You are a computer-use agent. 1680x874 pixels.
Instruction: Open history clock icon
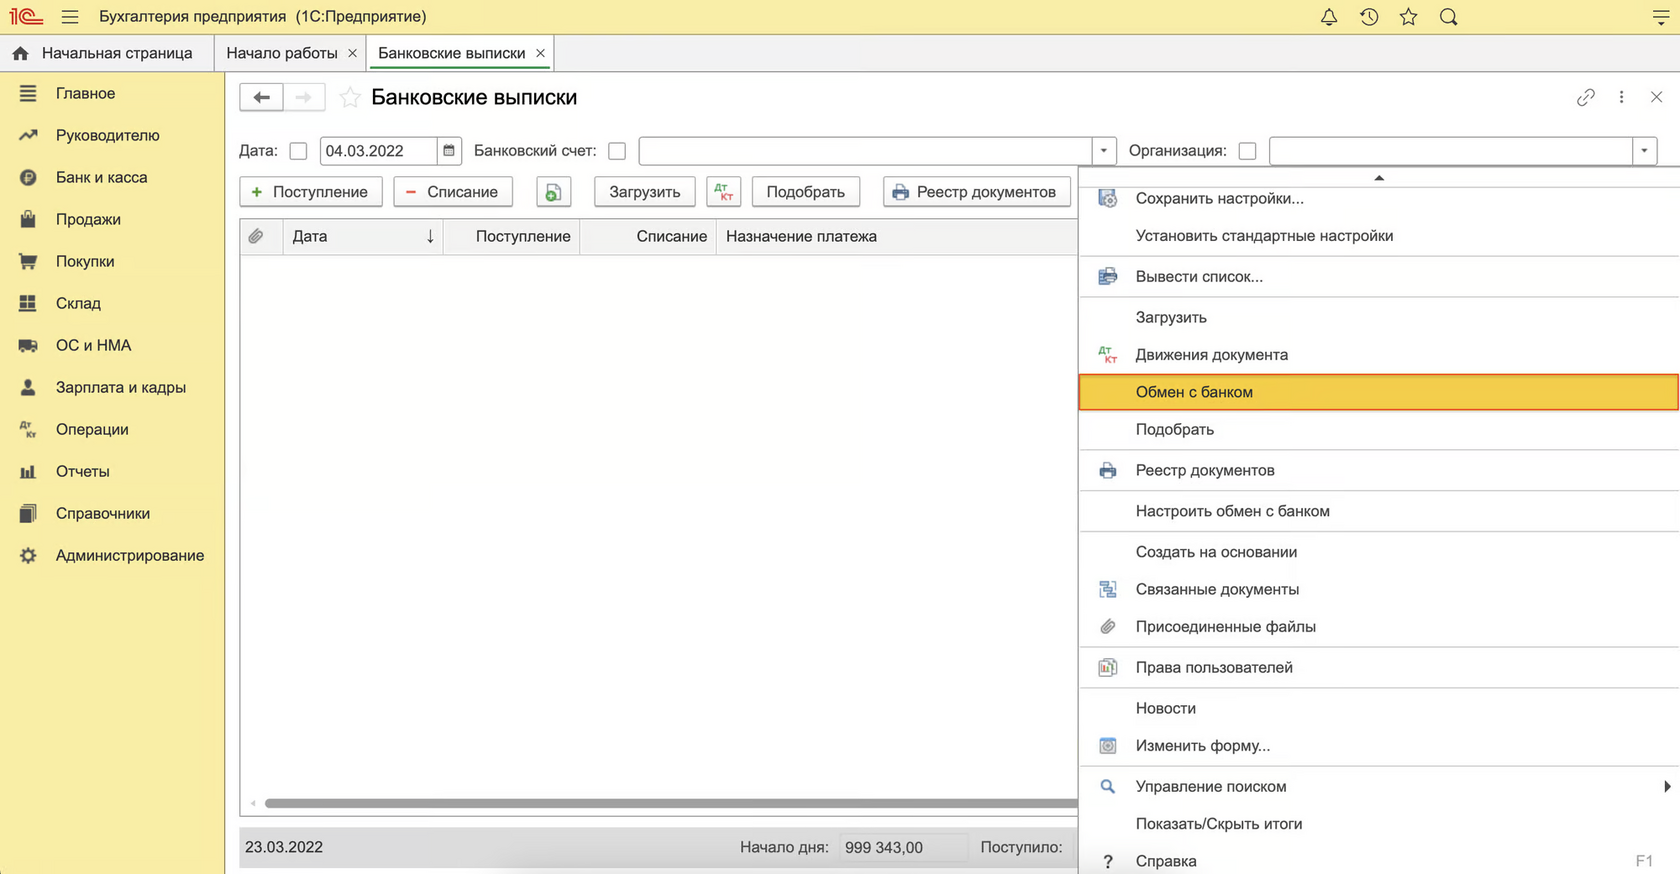(x=1369, y=17)
